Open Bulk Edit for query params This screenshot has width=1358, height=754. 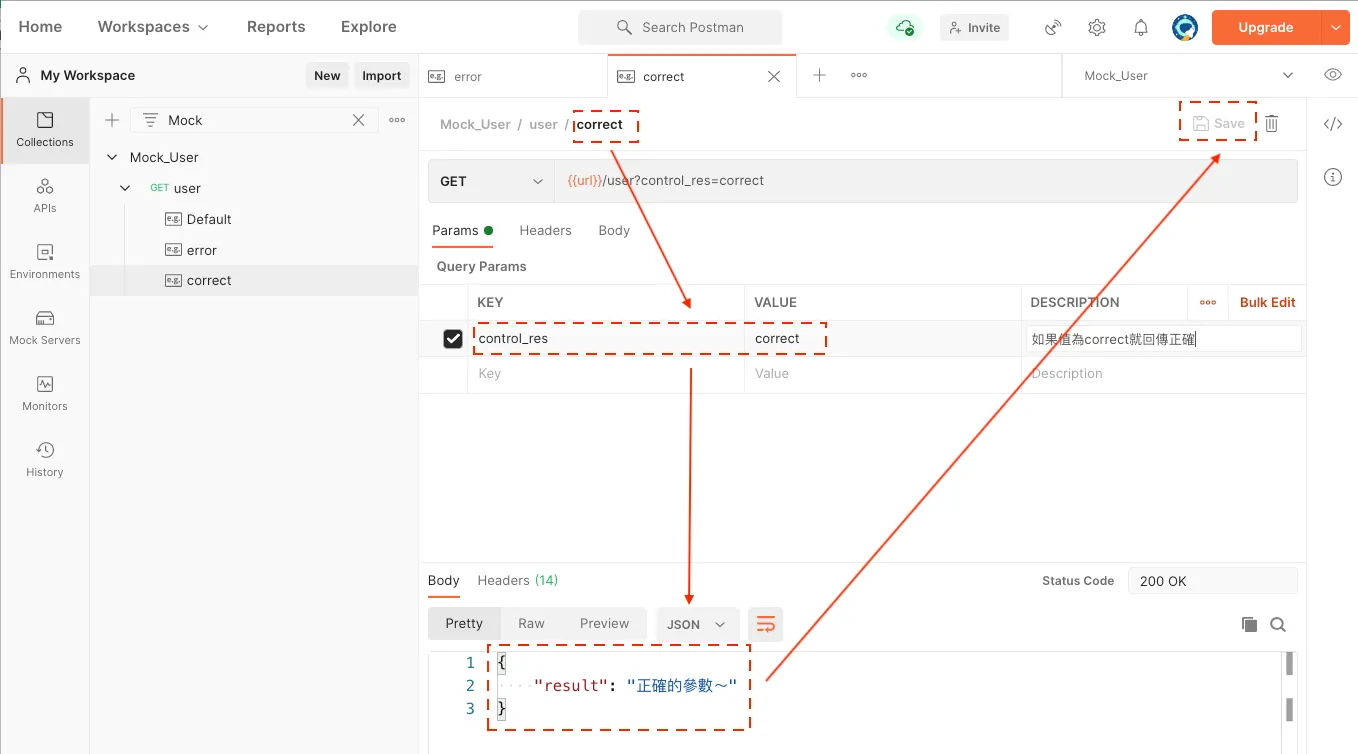(1267, 302)
